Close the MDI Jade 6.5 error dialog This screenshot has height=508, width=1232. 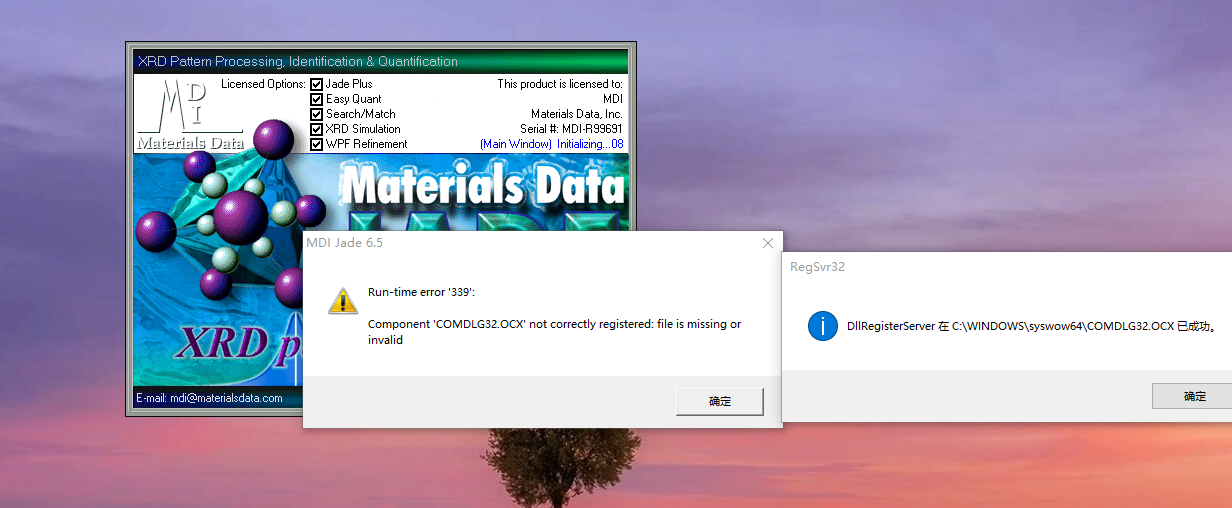pos(768,243)
